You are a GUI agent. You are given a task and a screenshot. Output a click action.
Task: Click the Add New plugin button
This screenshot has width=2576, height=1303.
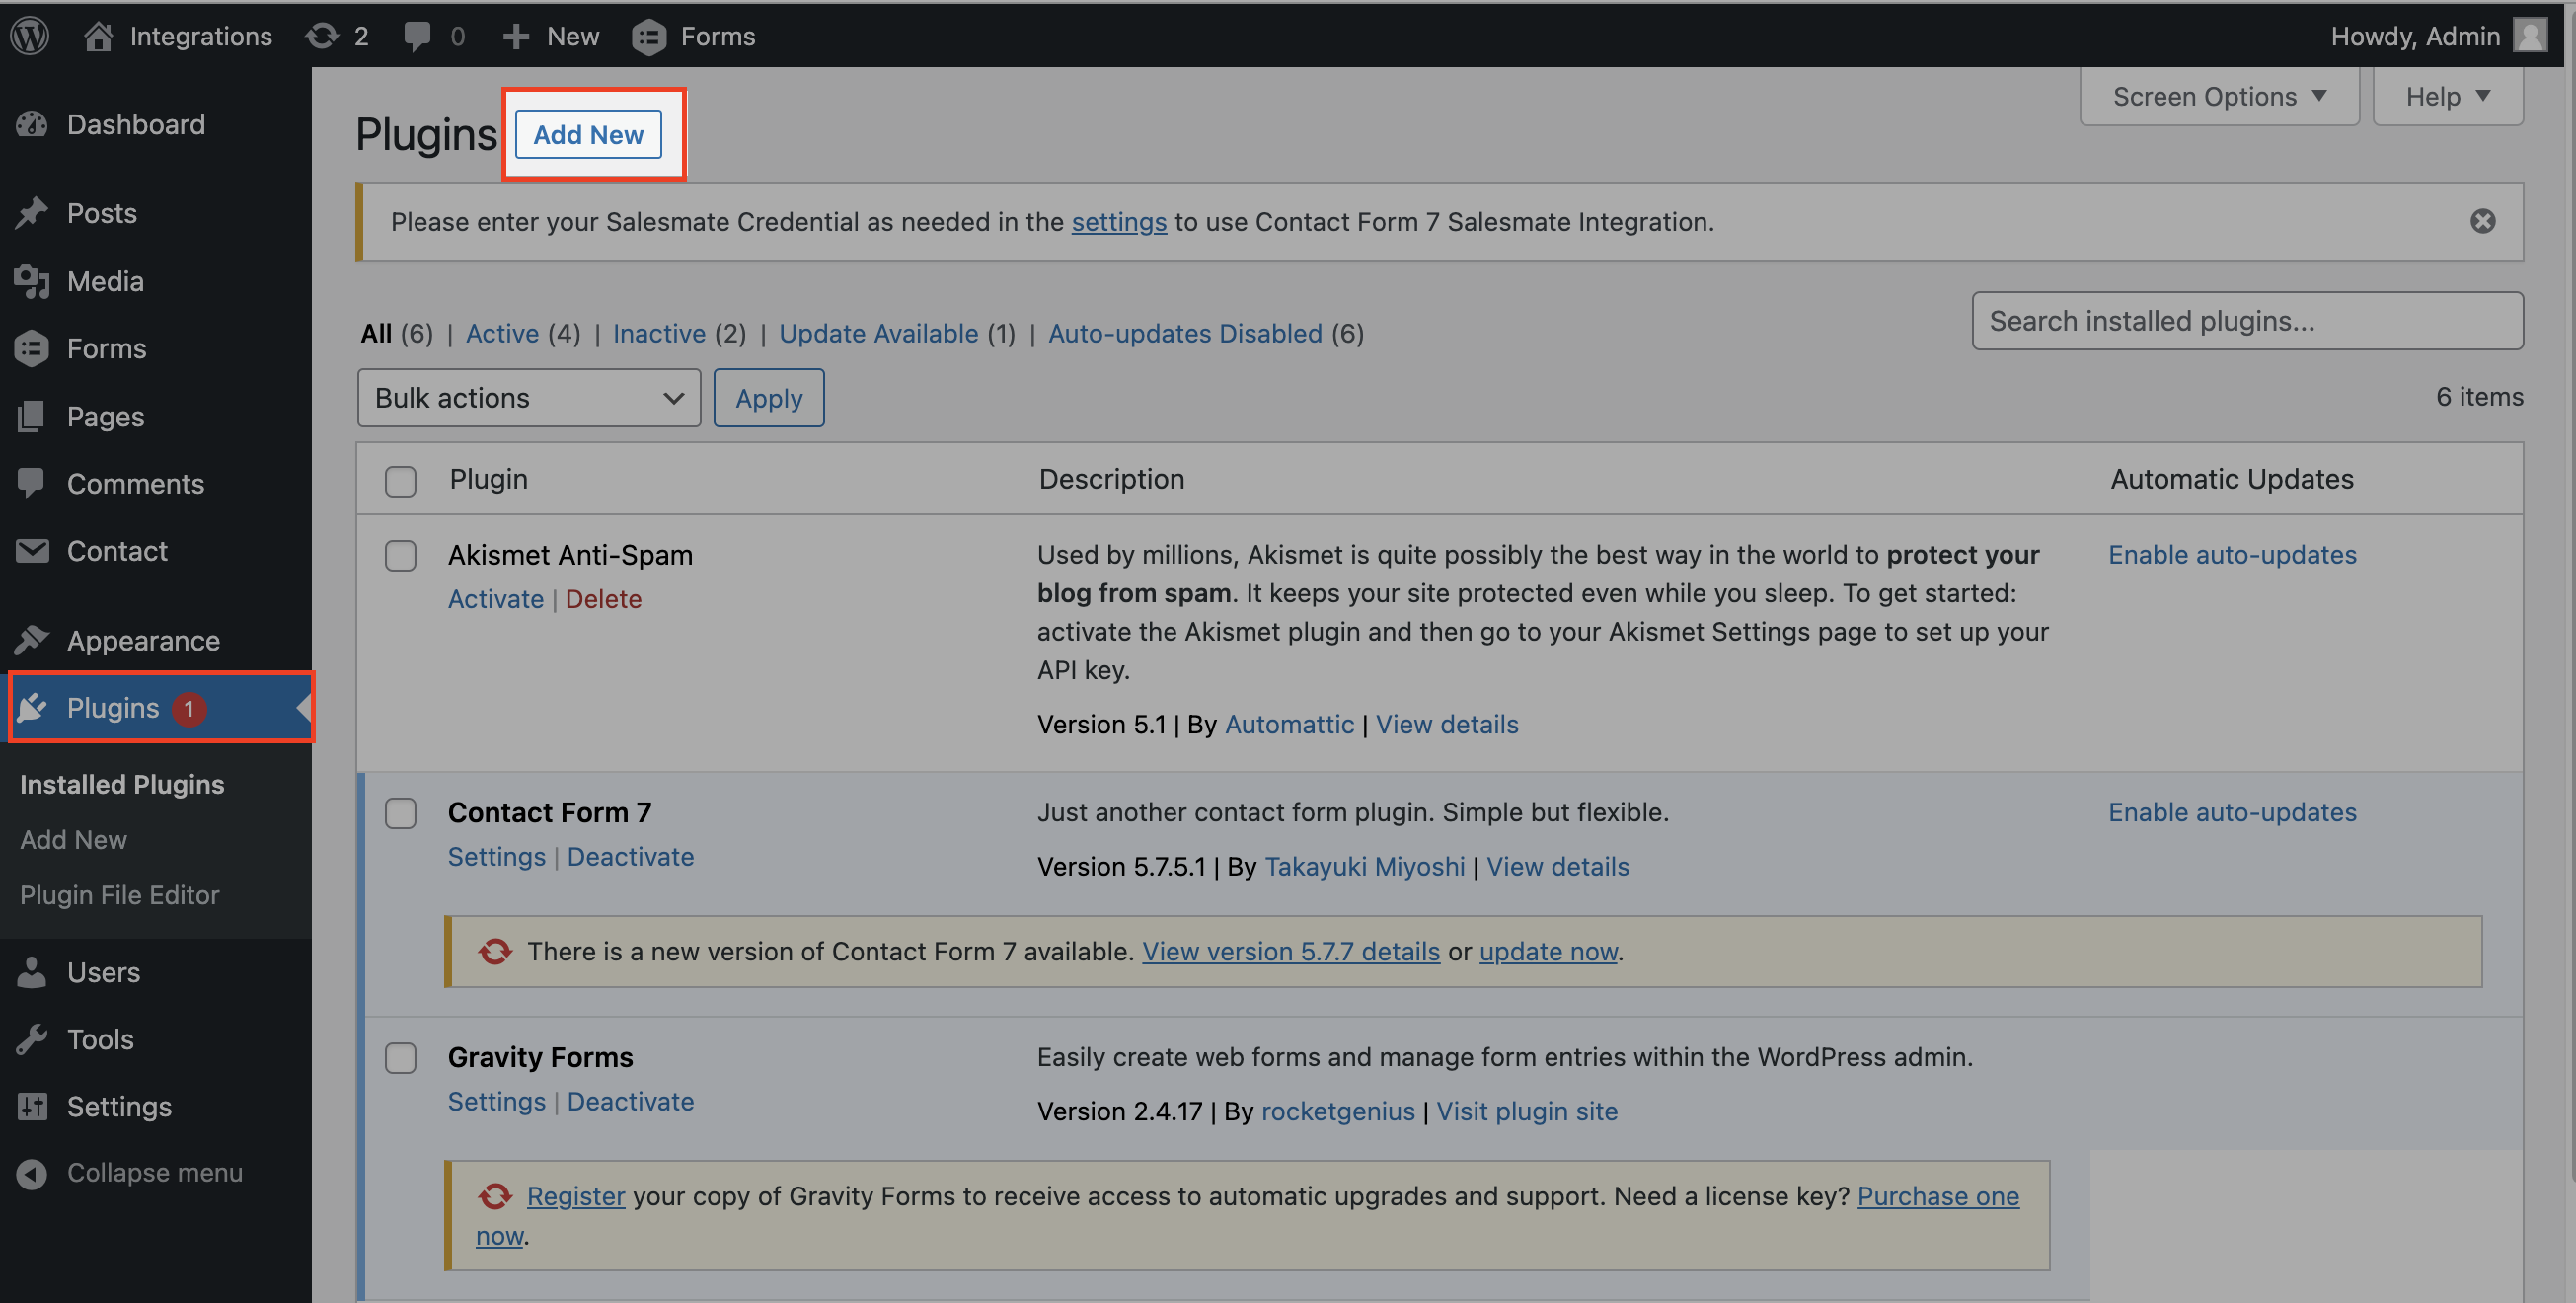click(587, 134)
